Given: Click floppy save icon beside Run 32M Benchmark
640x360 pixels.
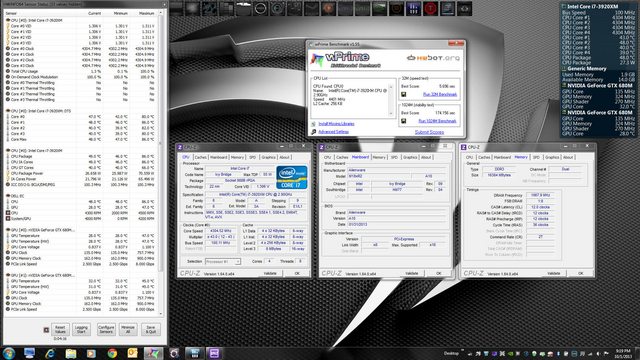Looking at the screenshot, I should [403, 94].
